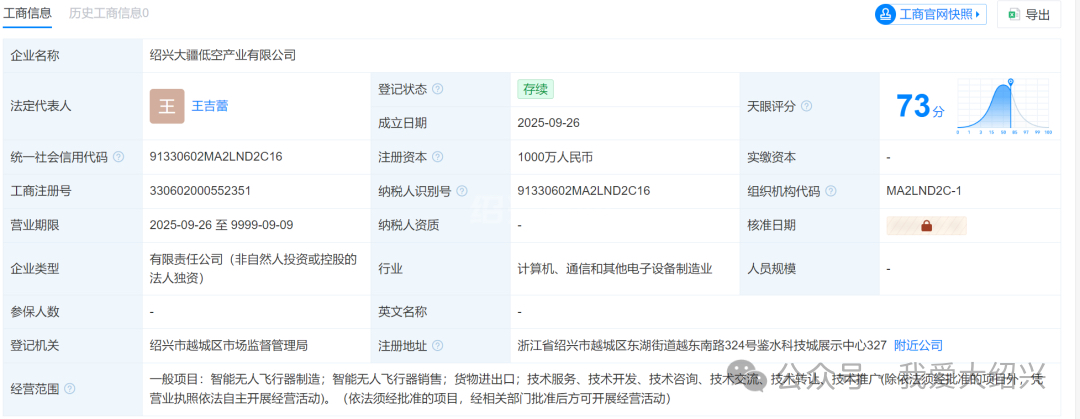Open the 工商官网快照 dropdown
The width and height of the screenshot is (1080, 419).
(x=930, y=14)
